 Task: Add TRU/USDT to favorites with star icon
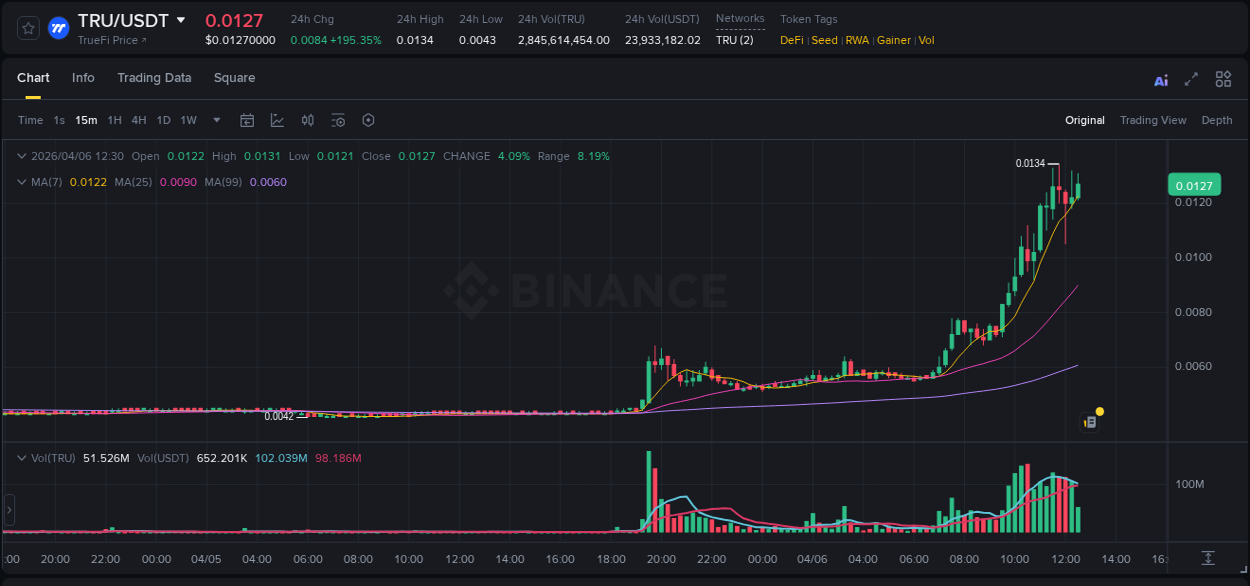(x=29, y=28)
